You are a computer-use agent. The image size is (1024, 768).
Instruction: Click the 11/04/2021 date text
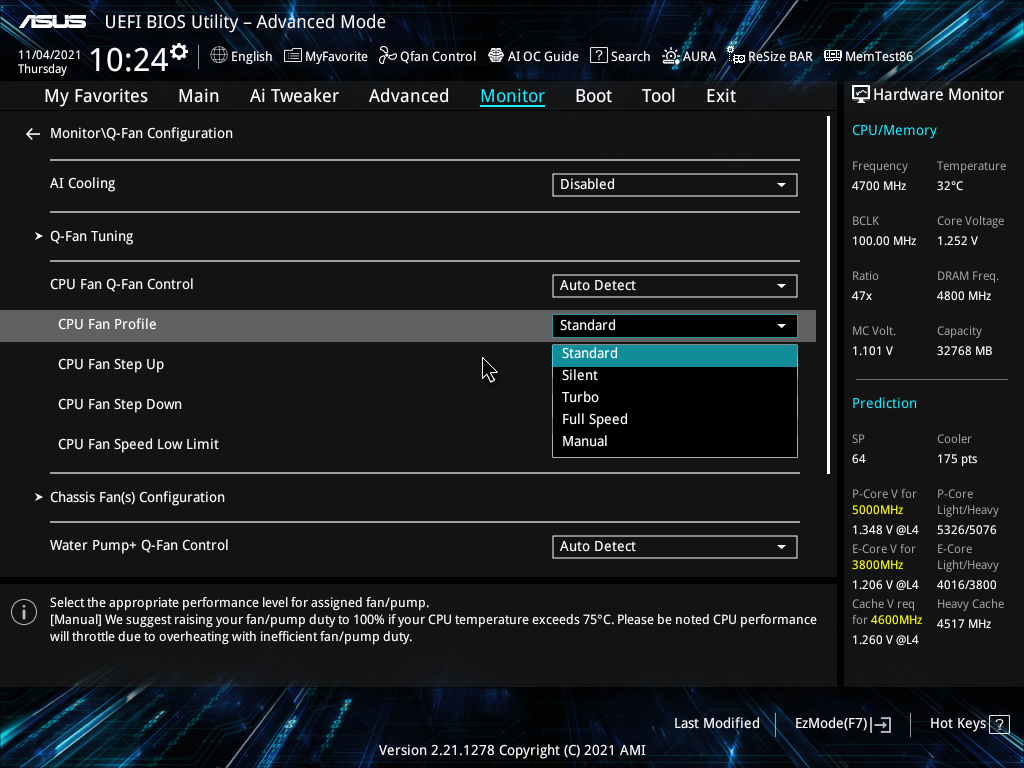click(x=50, y=55)
